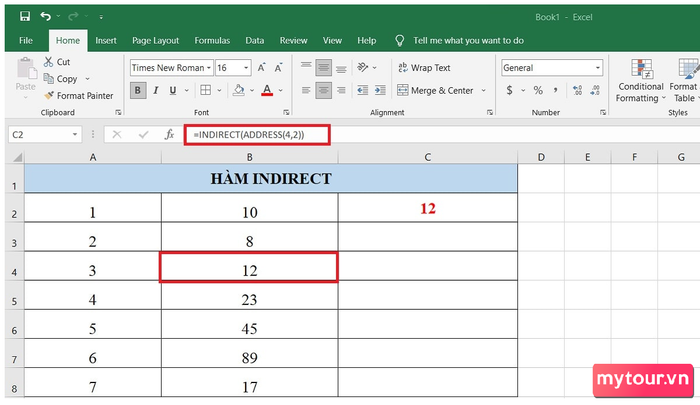Open the Alignment dialog launcher
This screenshot has height=405, width=700.
490,113
